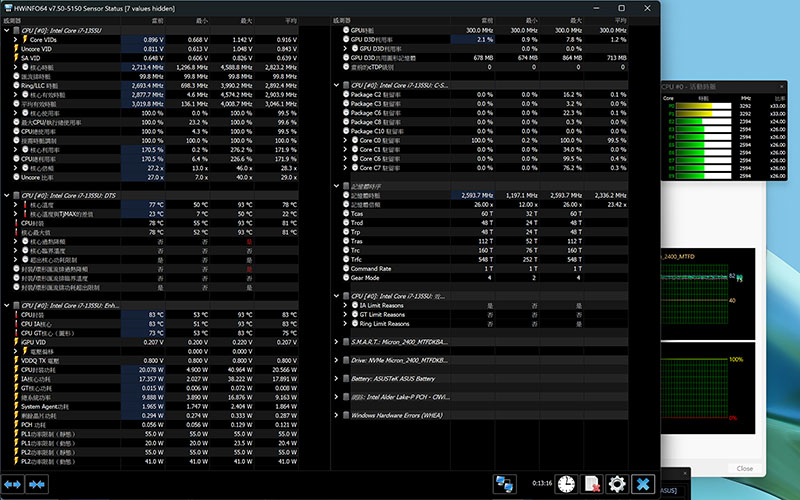Click the save log file icon
This screenshot has width=800, height=500.
(x=591, y=484)
